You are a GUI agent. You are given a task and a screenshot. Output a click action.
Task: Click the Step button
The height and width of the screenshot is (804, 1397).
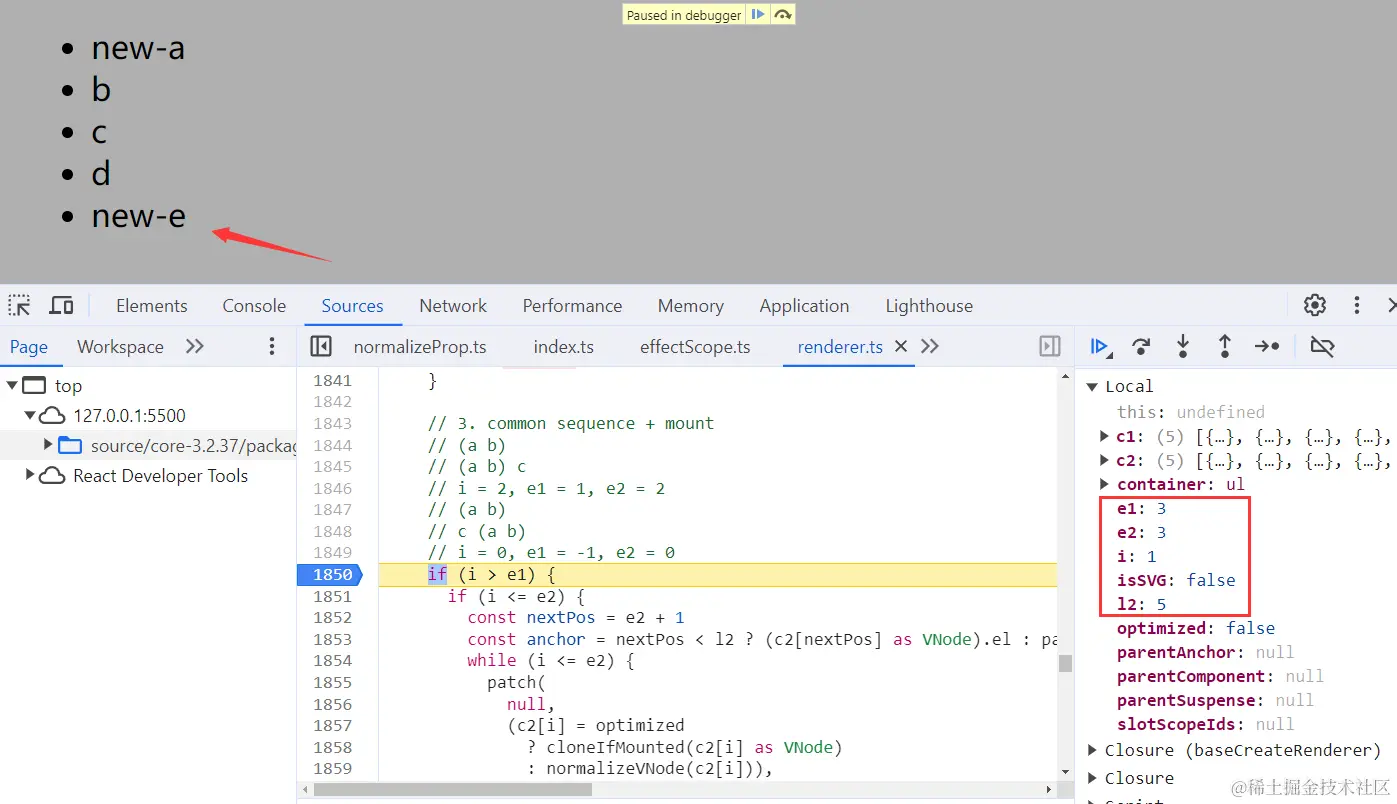[x=1267, y=346]
